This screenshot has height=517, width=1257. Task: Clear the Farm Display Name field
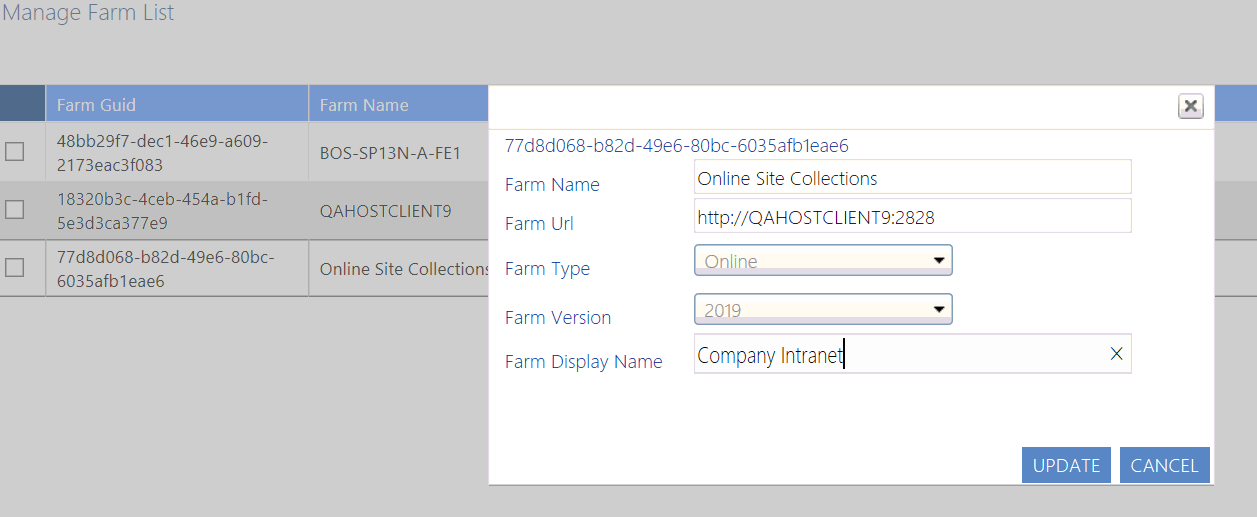[1116, 354]
